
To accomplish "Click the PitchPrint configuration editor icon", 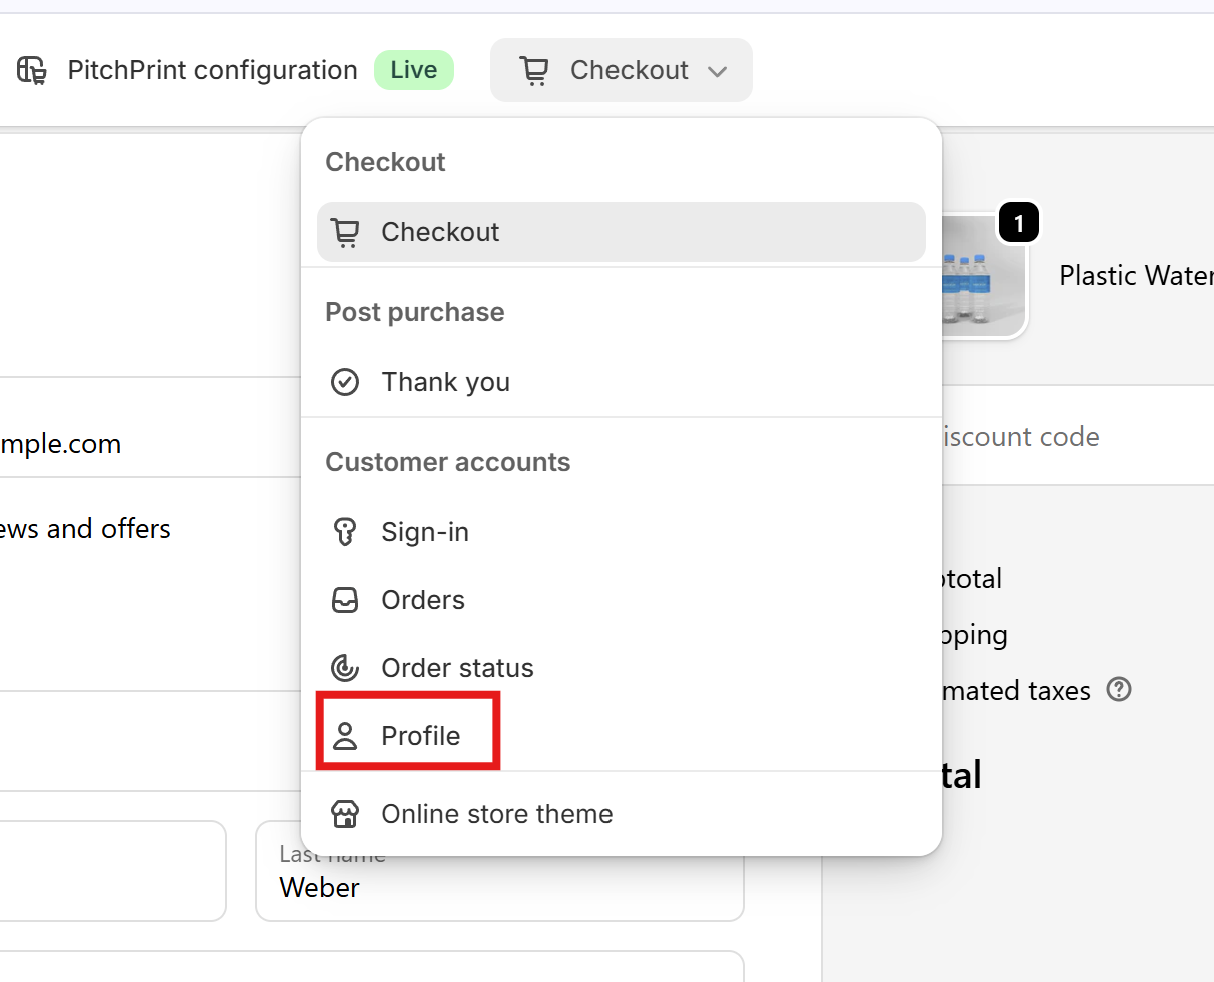I will coord(32,70).
